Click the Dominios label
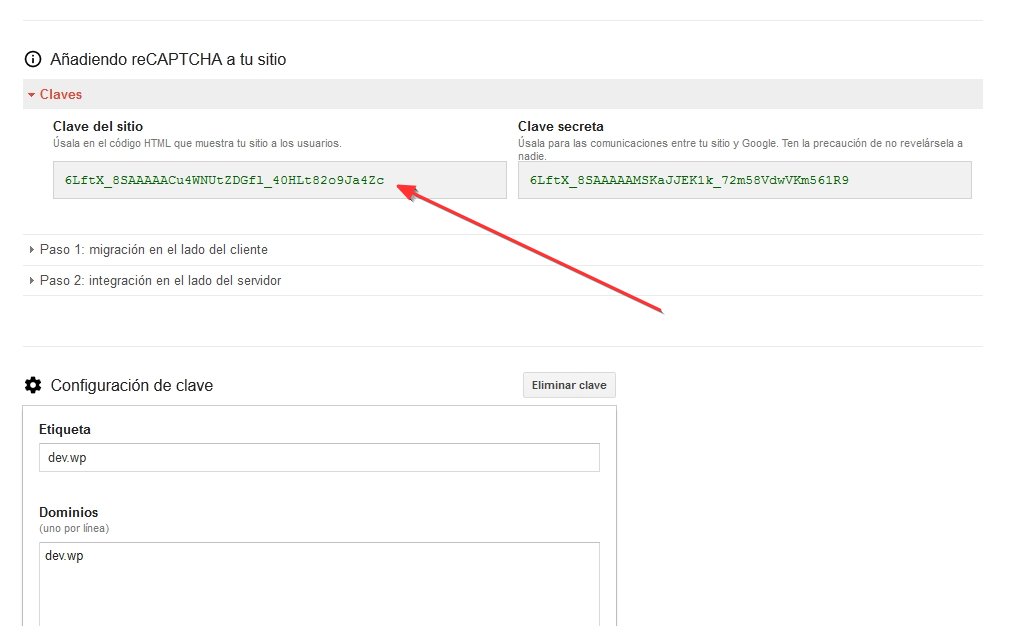The width and height of the screenshot is (1026, 626). pyautogui.click(x=69, y=512)
